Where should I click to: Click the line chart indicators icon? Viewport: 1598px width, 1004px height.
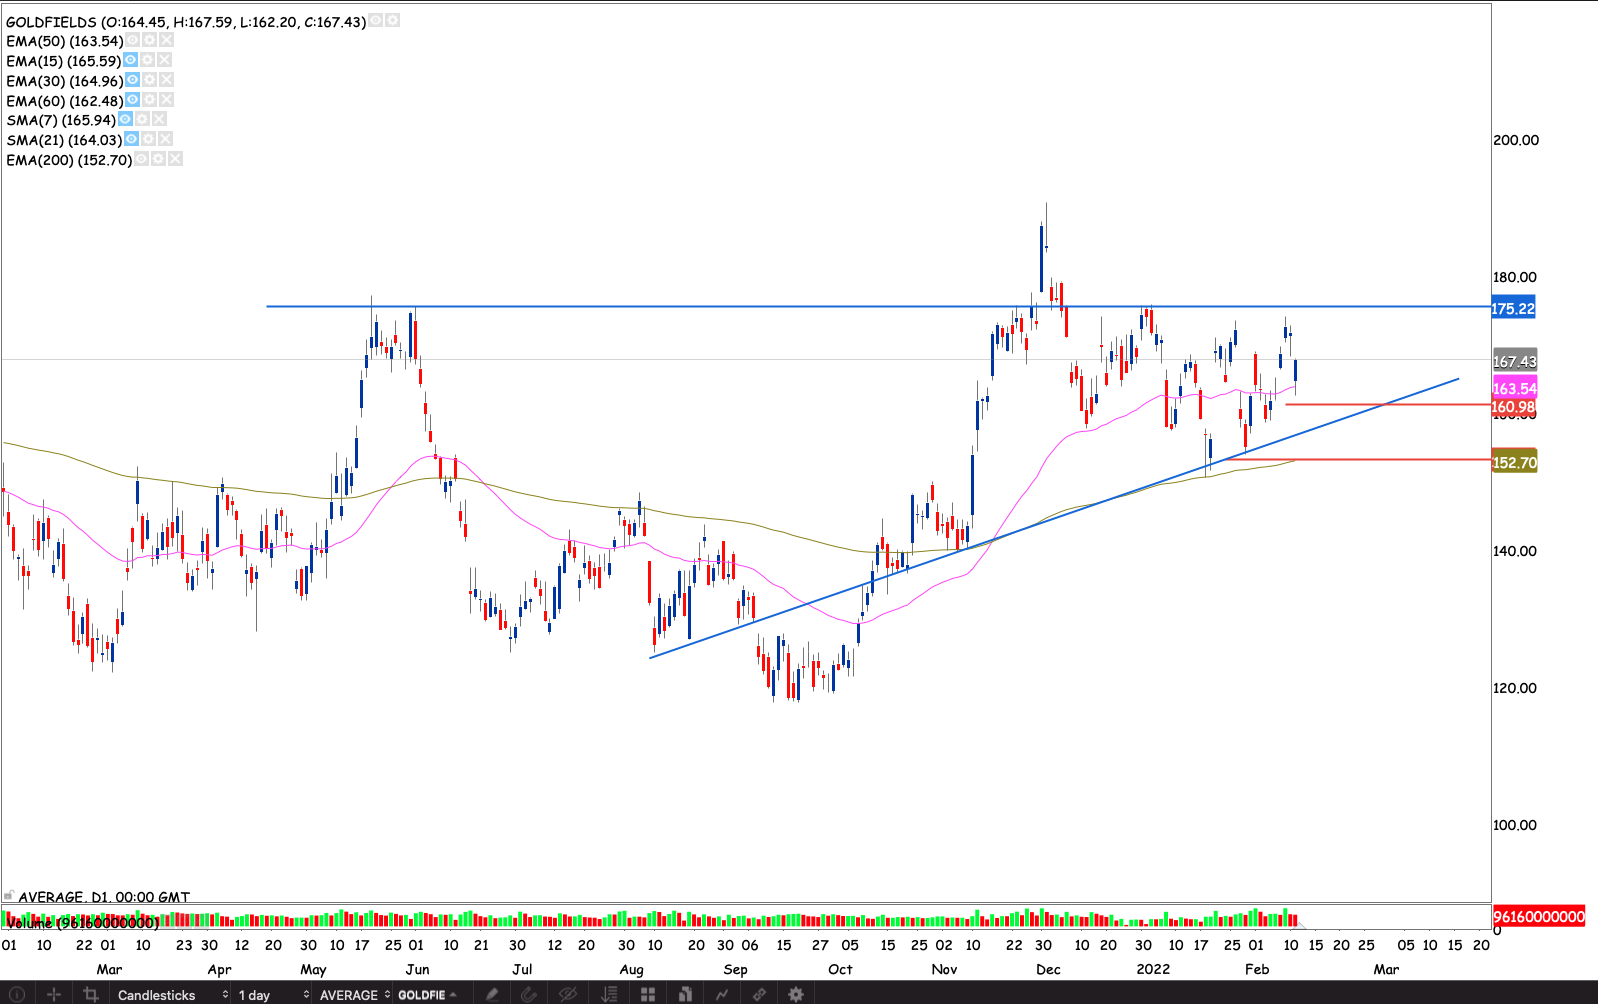pyautogui.click(x=722, y=994)
